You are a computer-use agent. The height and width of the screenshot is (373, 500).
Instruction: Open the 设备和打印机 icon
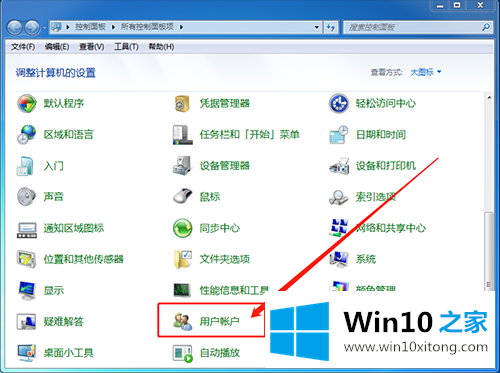[x=339, y=166]
